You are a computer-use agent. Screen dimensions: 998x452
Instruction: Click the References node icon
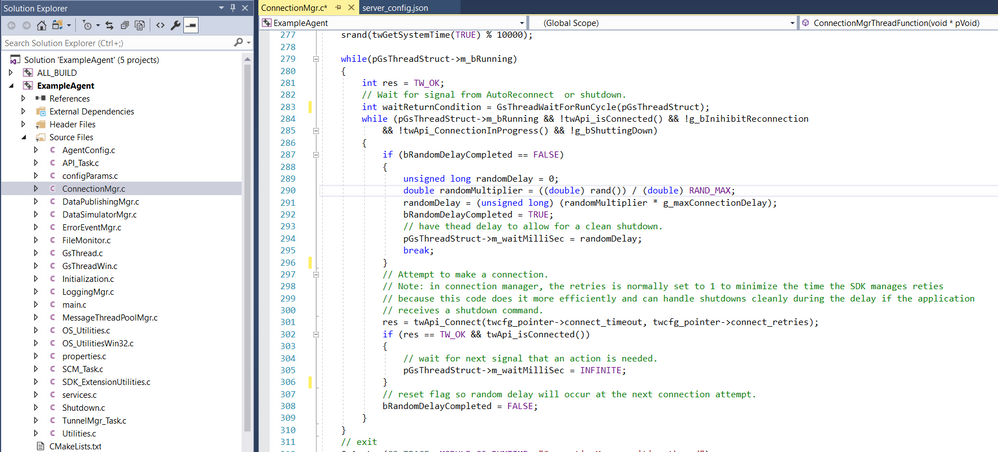[40, 99]
